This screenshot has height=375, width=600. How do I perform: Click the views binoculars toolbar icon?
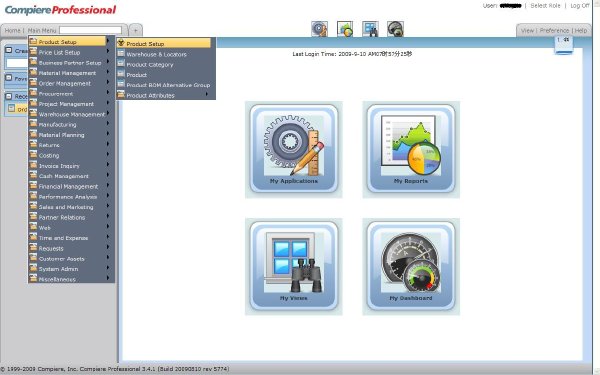[370, 29]
